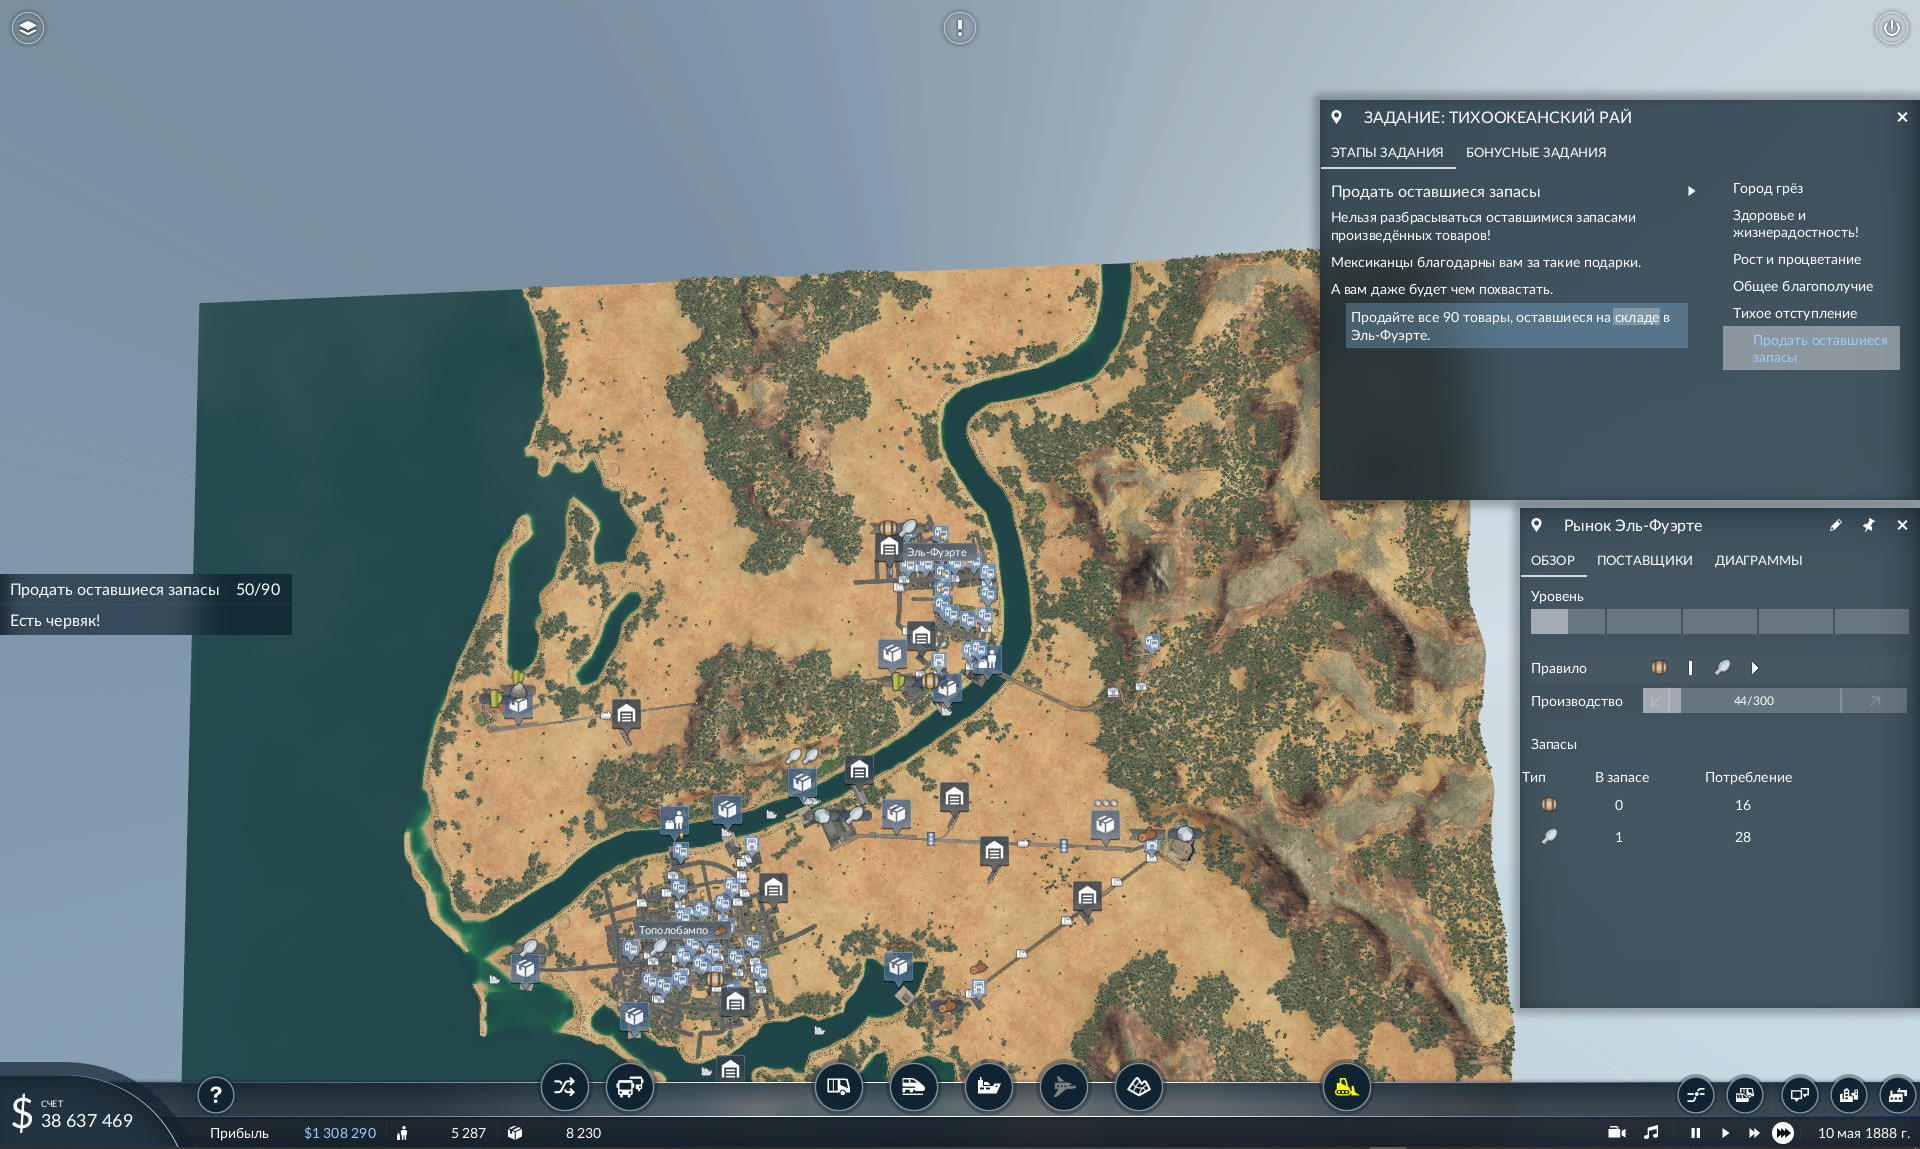Click the barrel cargo icon in Запасы table
This screenshot has height=1149, width=1920.
tap(1549, 805)
